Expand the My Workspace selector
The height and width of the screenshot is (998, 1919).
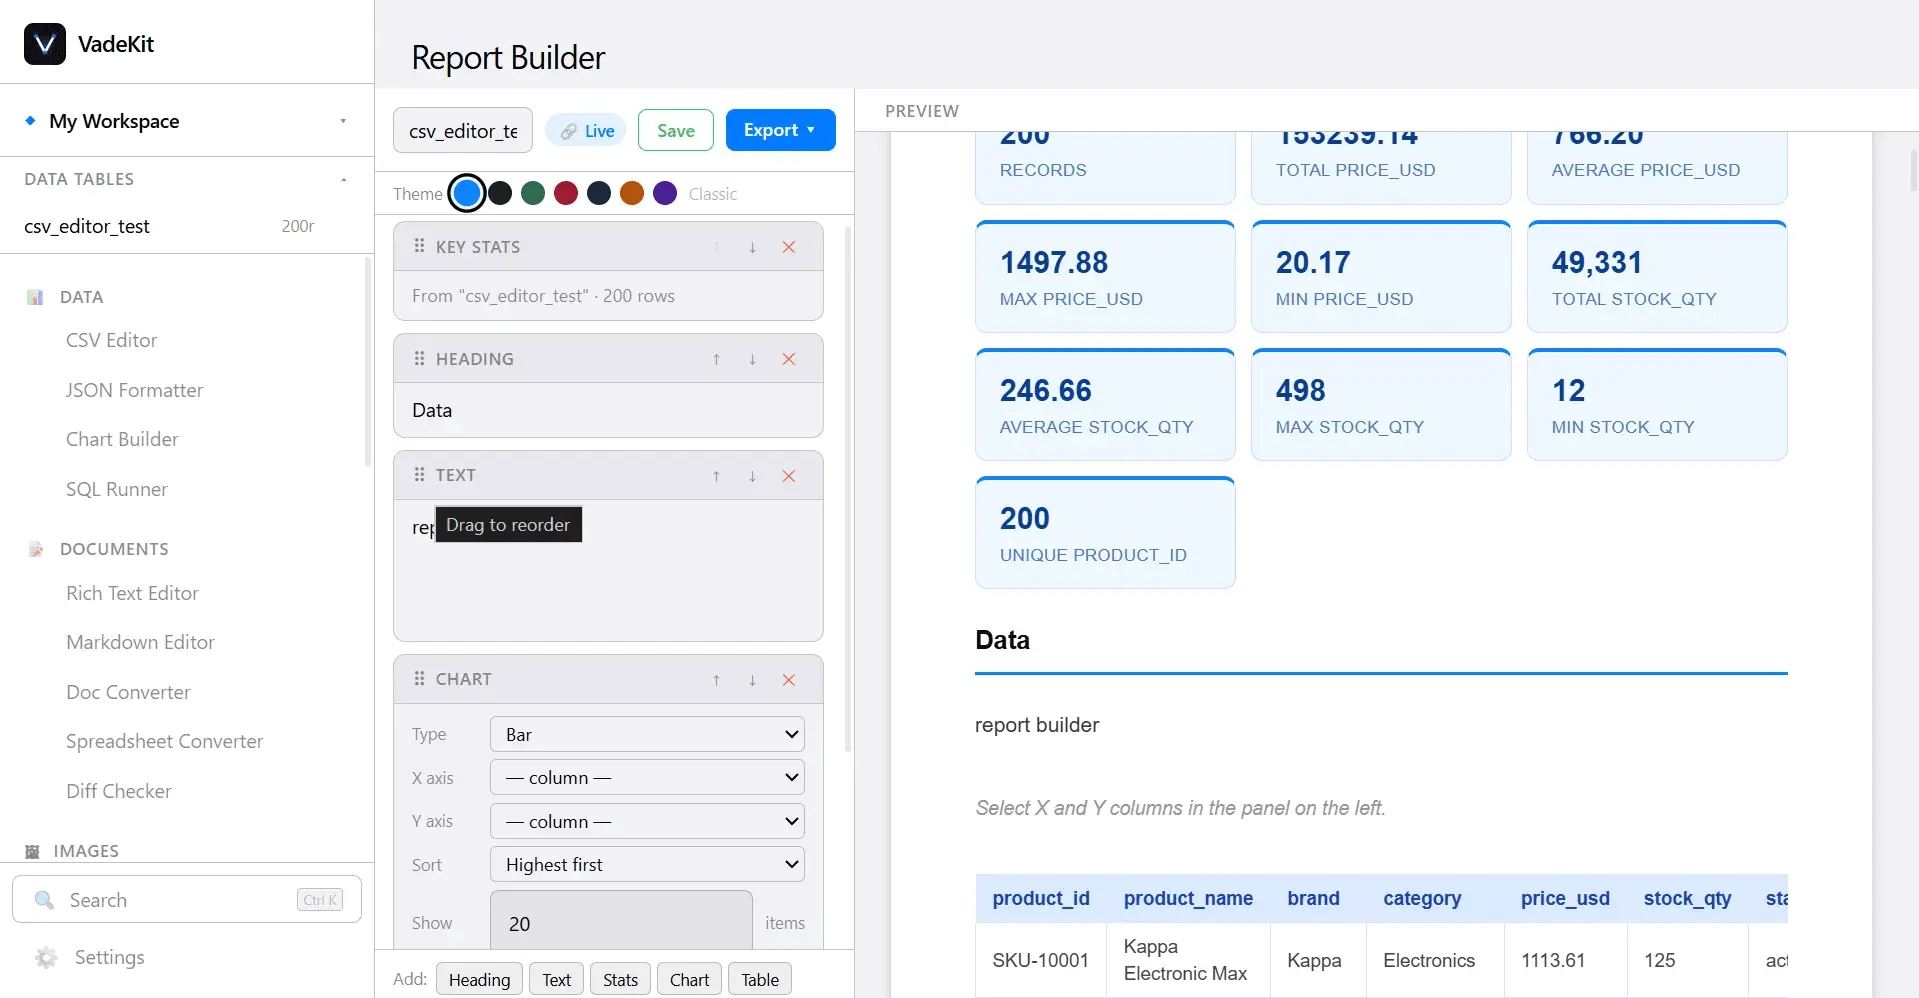tap(187, 121)
